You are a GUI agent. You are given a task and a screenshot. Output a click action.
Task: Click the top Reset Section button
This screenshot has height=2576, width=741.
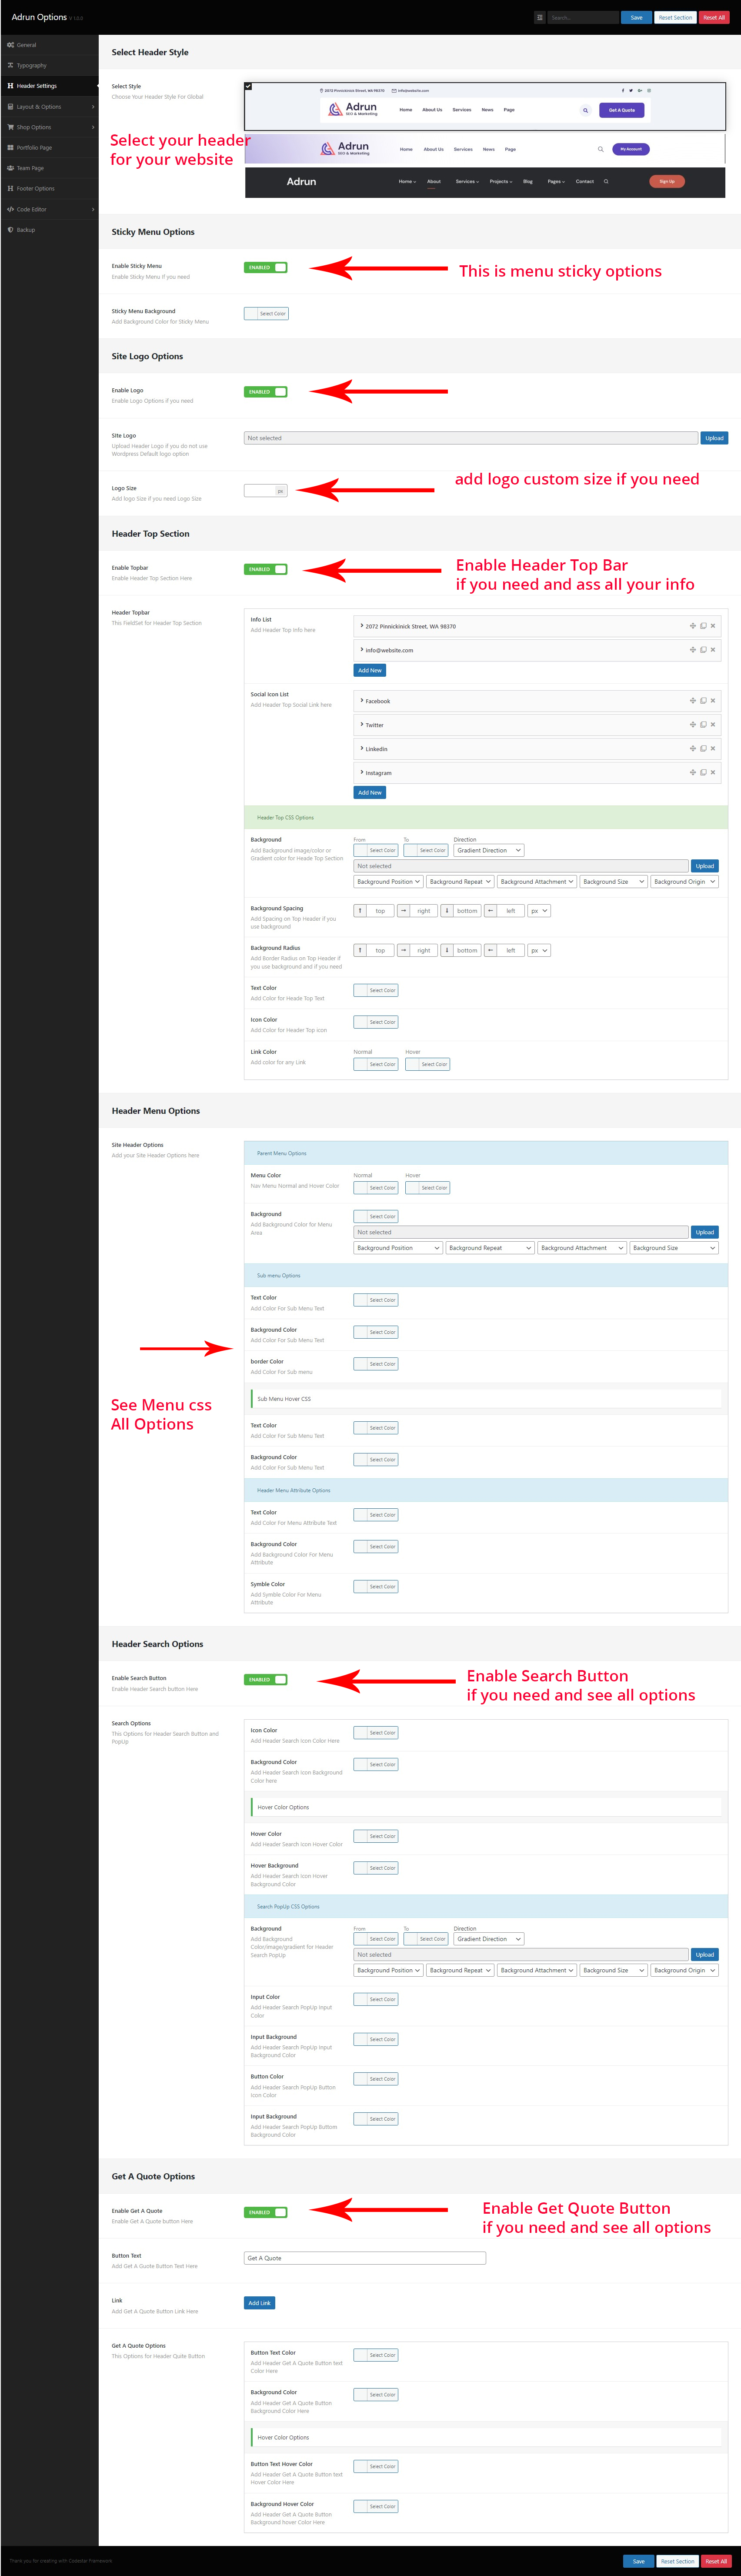tap(675, 17)
